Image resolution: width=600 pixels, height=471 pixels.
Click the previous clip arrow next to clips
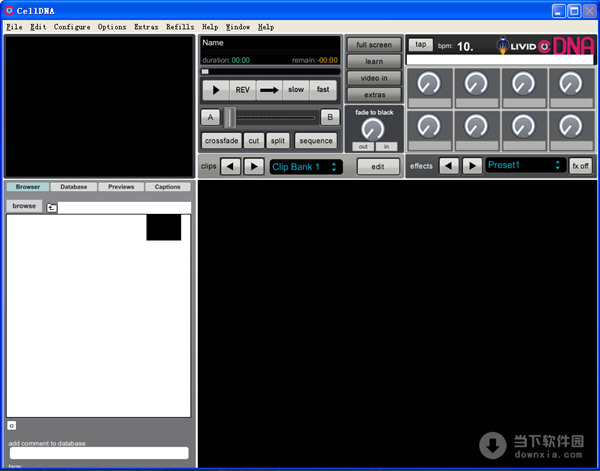click(x=231, y=166)
